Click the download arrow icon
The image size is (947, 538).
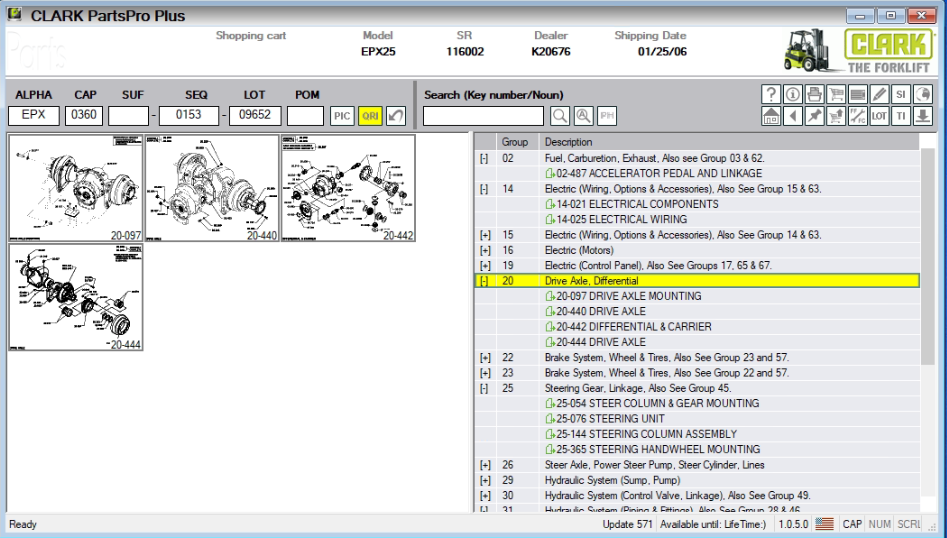tap(923, 116)
